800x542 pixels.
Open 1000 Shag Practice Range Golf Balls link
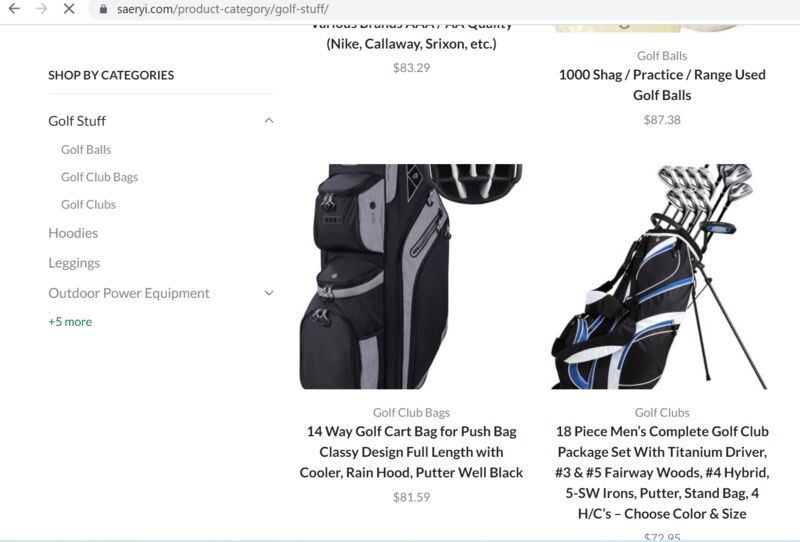pos(662,85)
